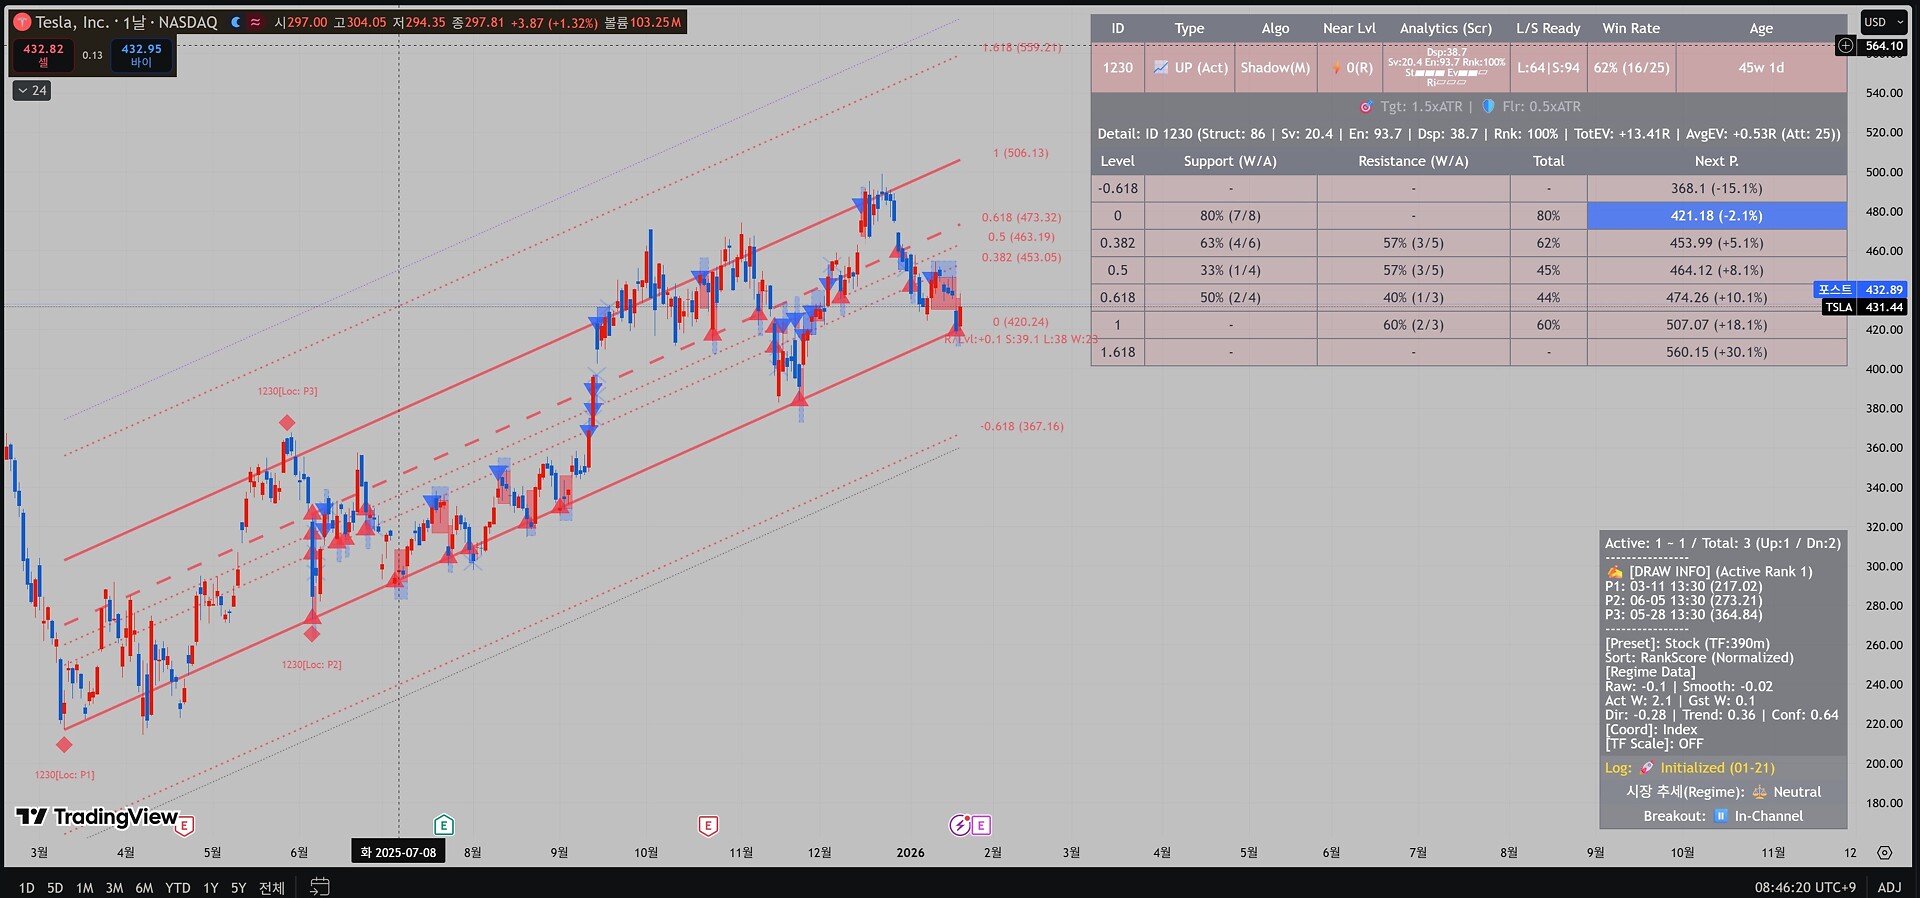The height and width of the screenshot is (898, 1920).
Task: Click the -0.618 (367.16) level label
Action: pyautogui.click(x=1021, y=426)
